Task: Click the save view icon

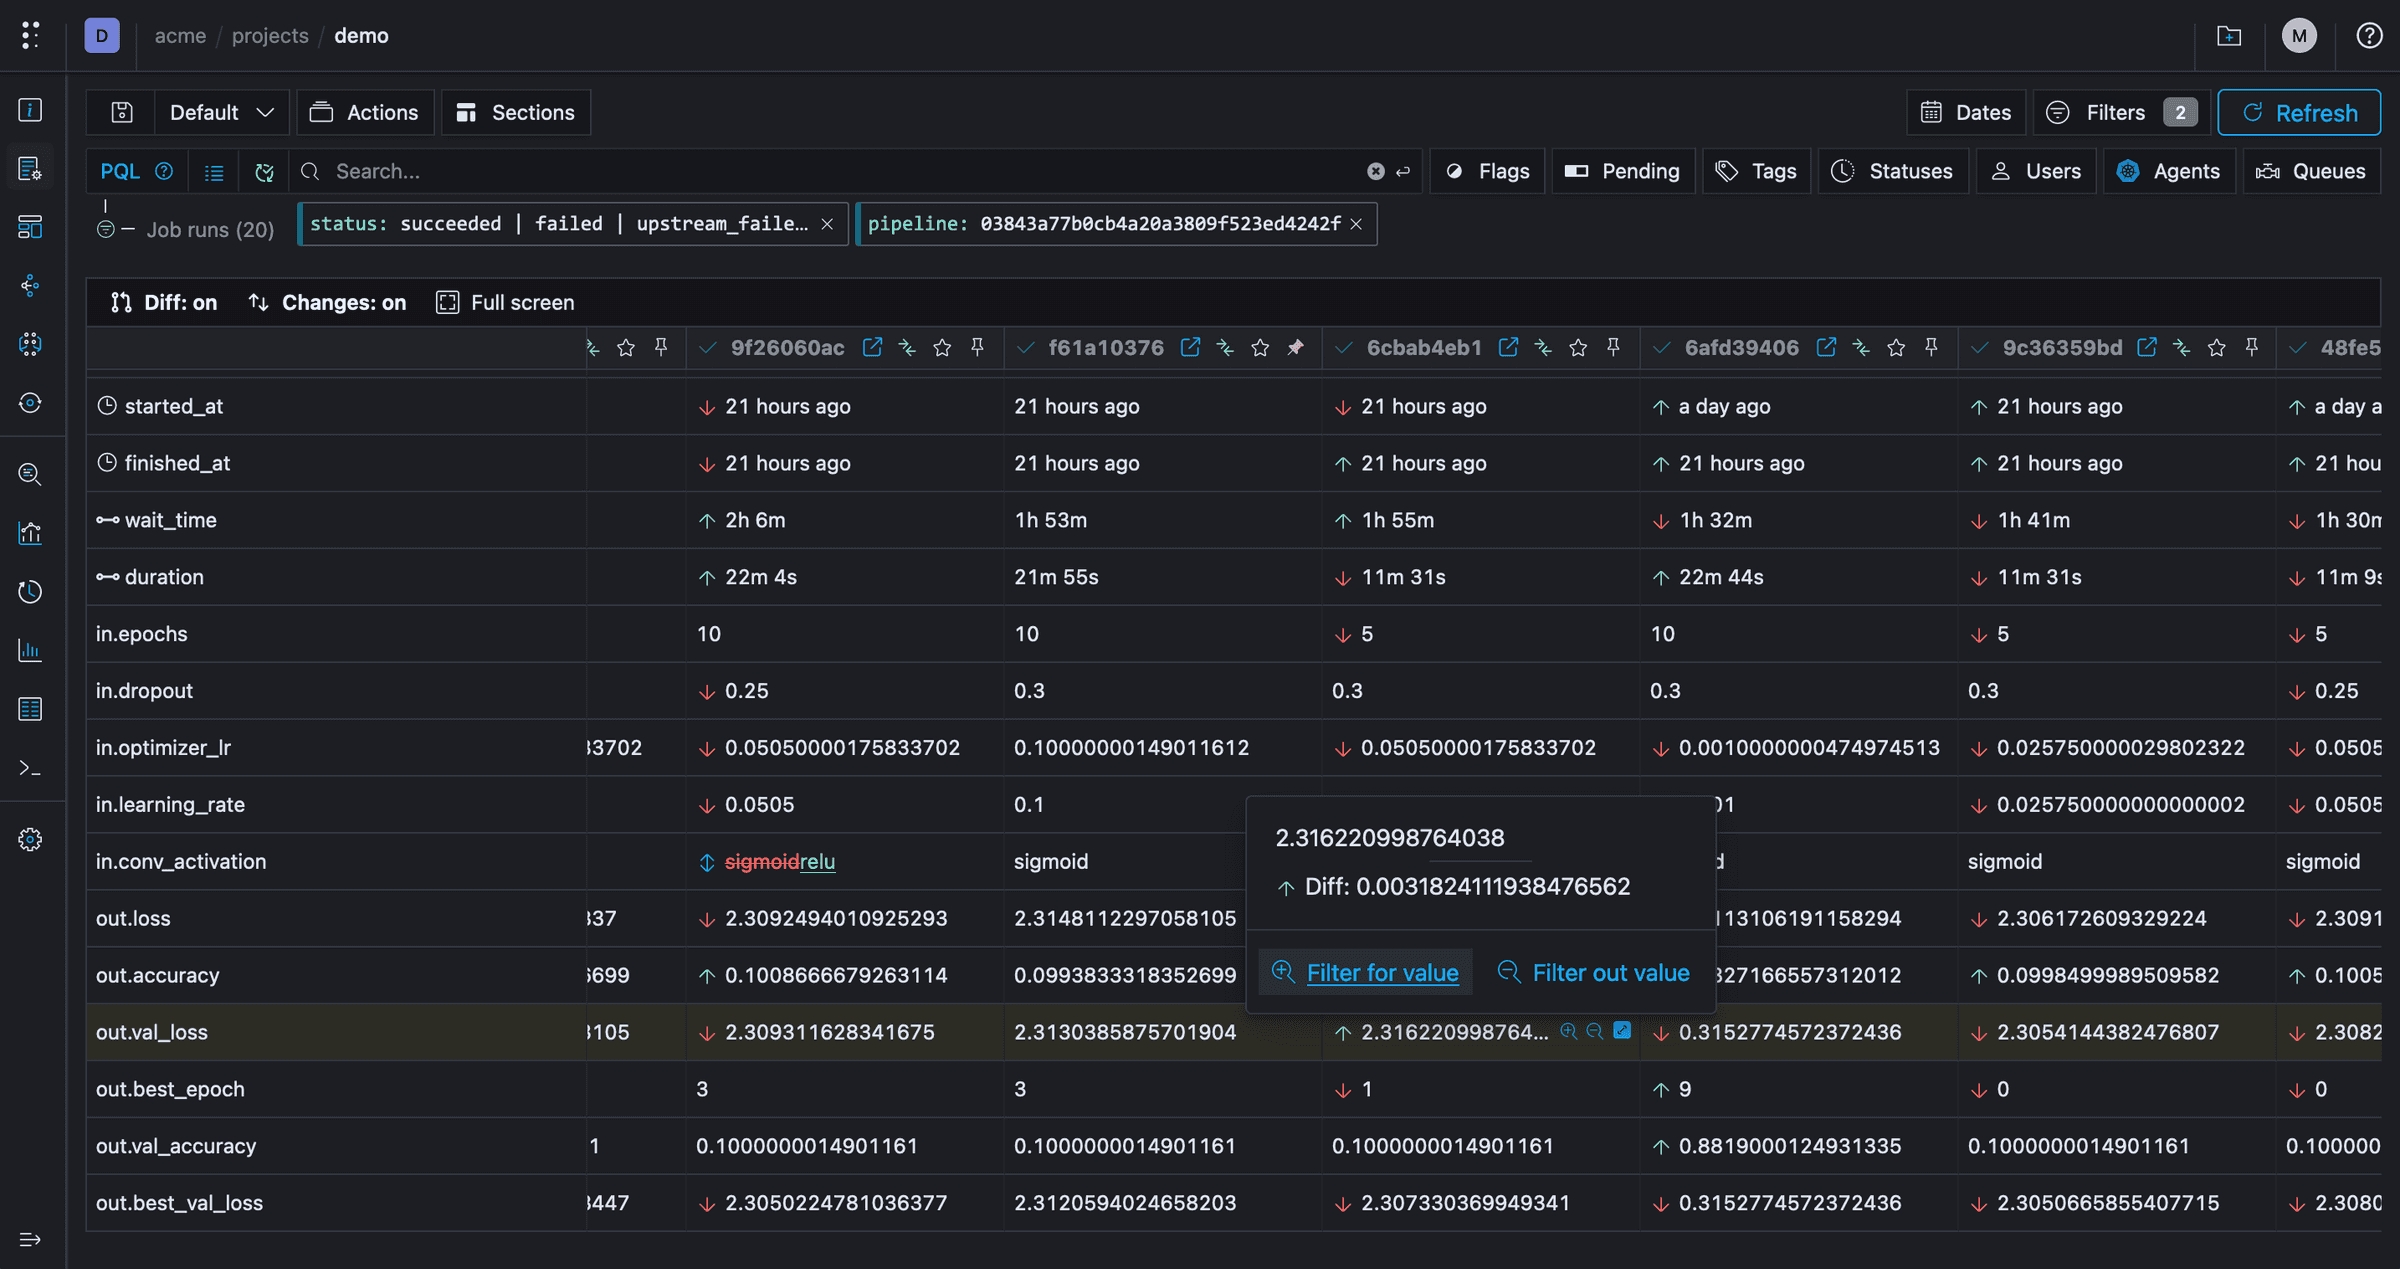Action: (x=122, y=112)
